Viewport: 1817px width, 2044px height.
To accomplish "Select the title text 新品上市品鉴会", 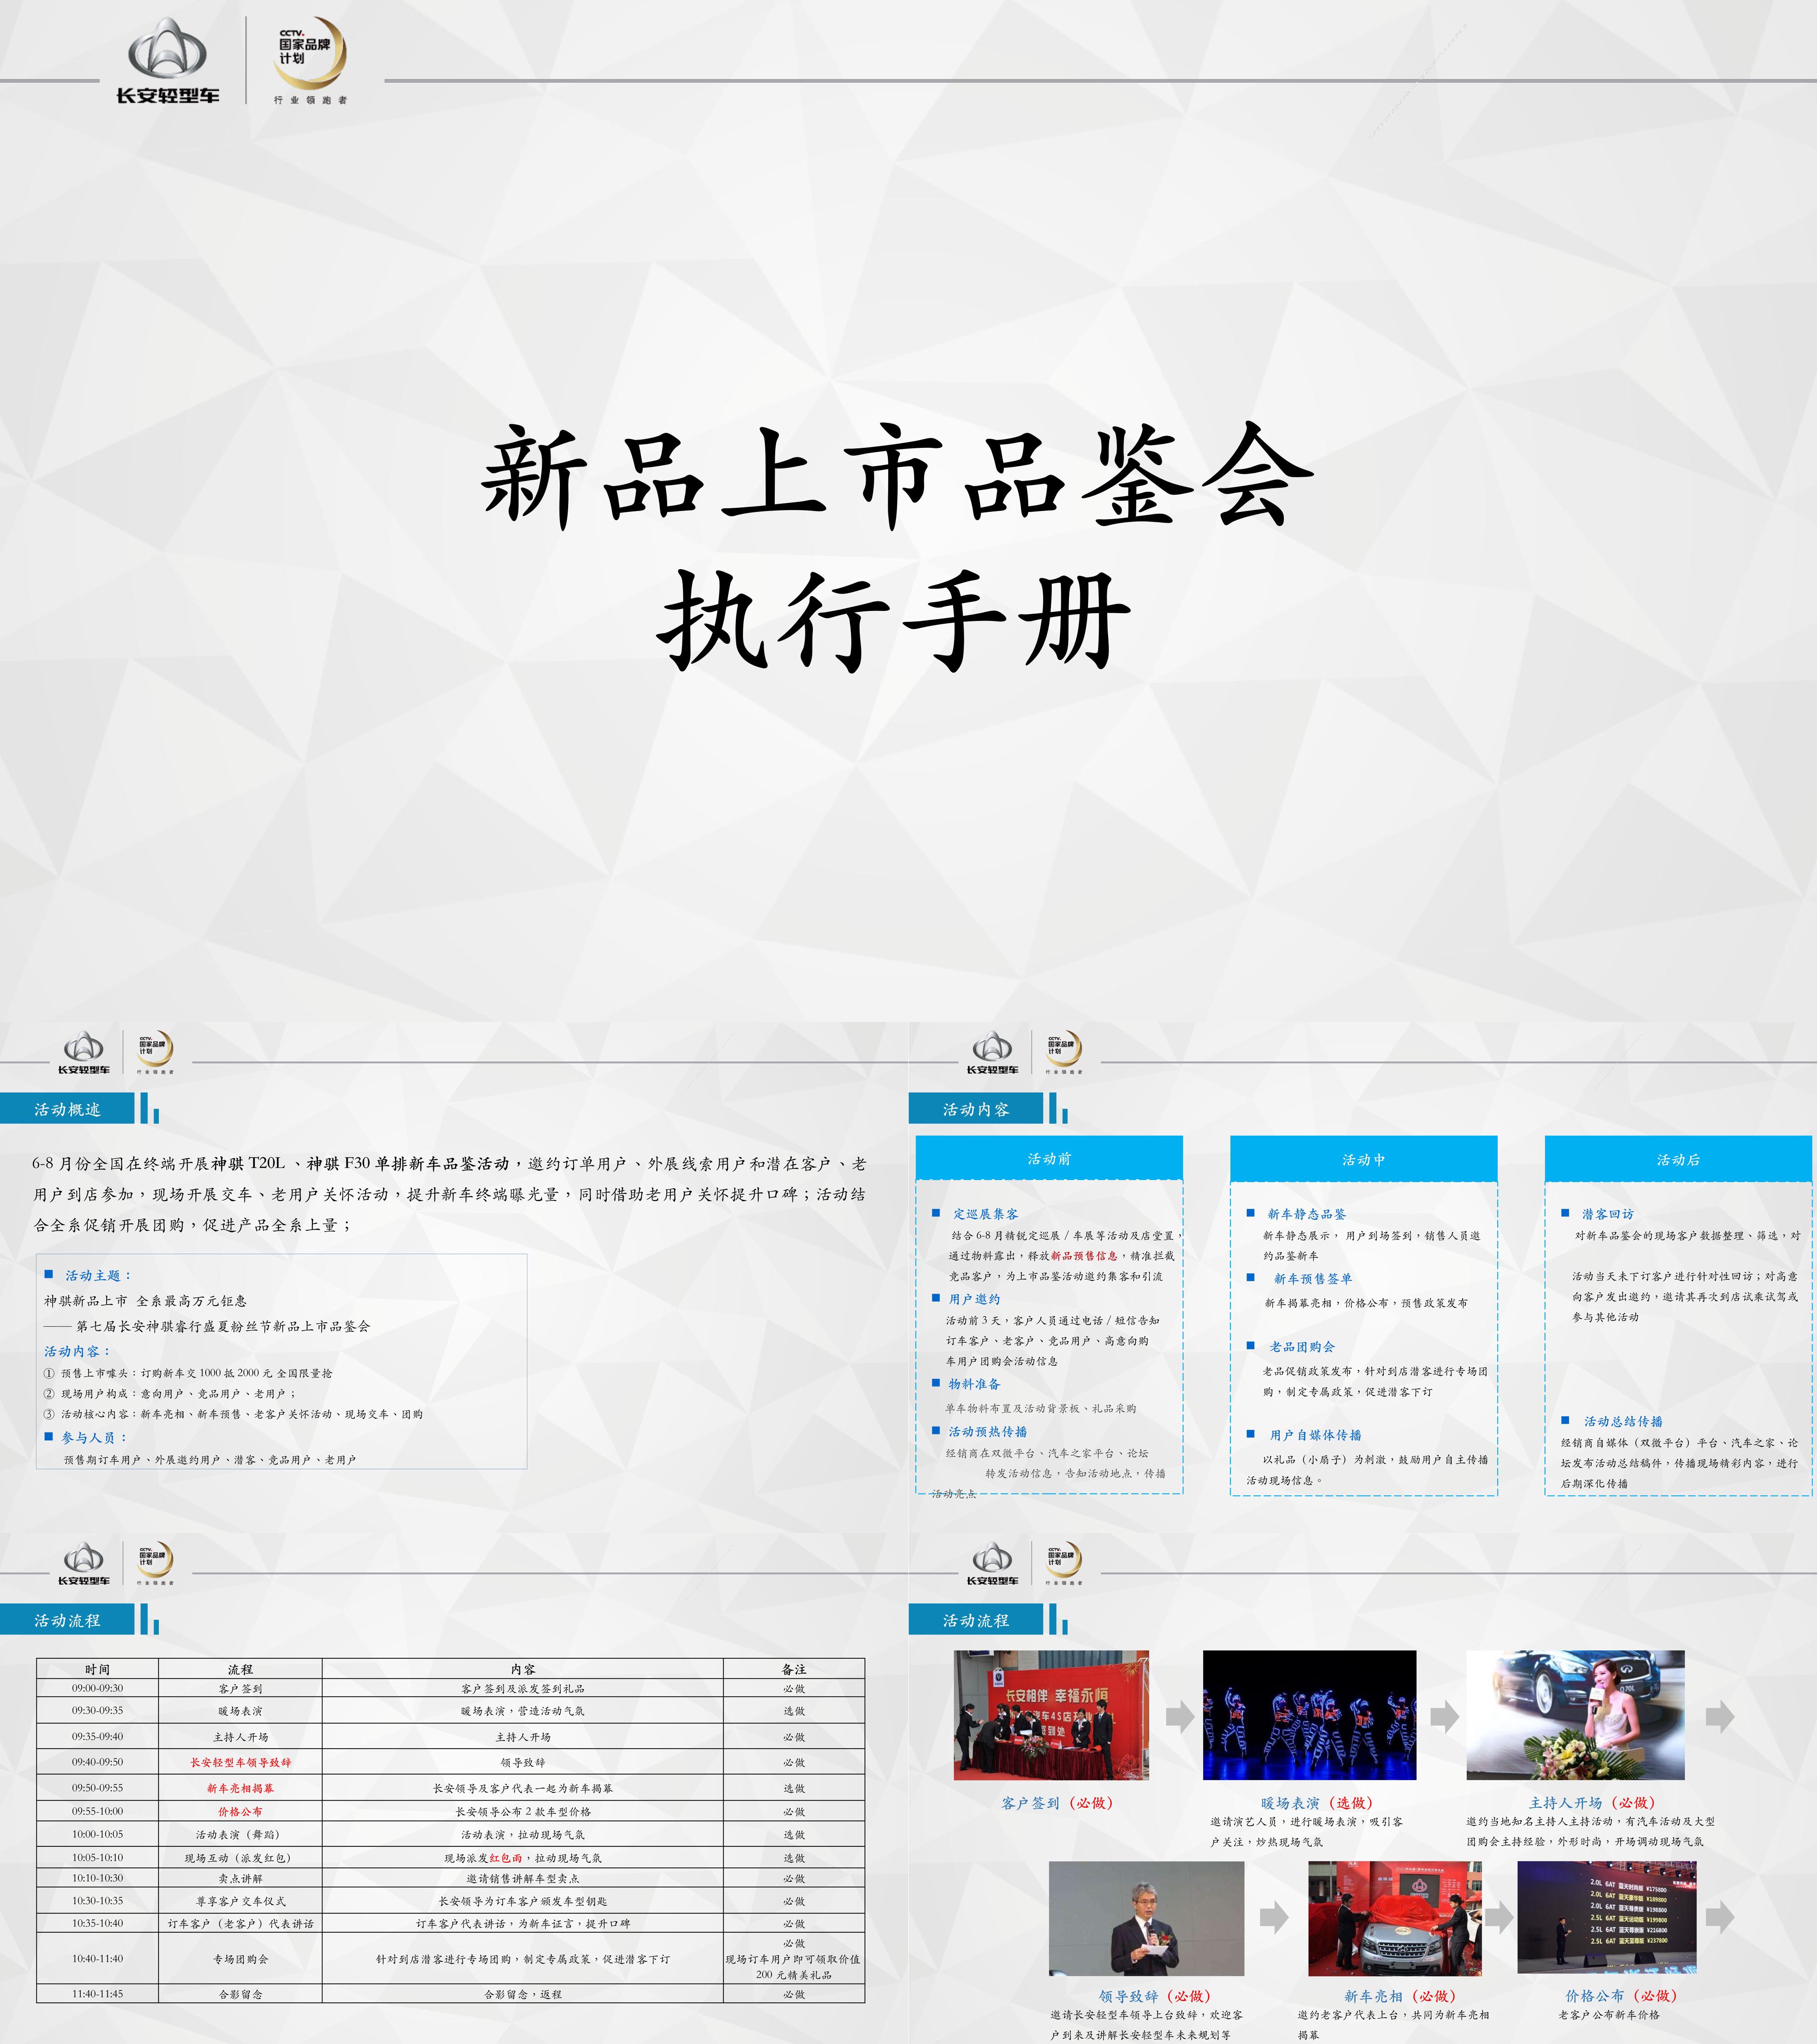I will [x=897, y=477].
